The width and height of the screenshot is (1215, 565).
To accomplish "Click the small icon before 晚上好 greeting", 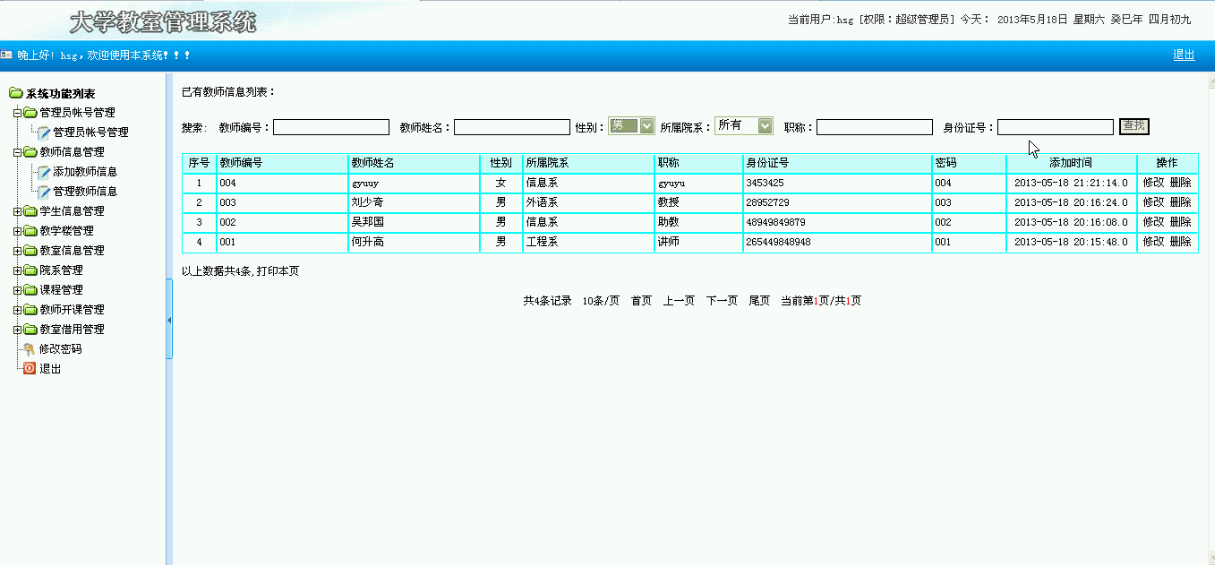I will click(x=7, y=55).
